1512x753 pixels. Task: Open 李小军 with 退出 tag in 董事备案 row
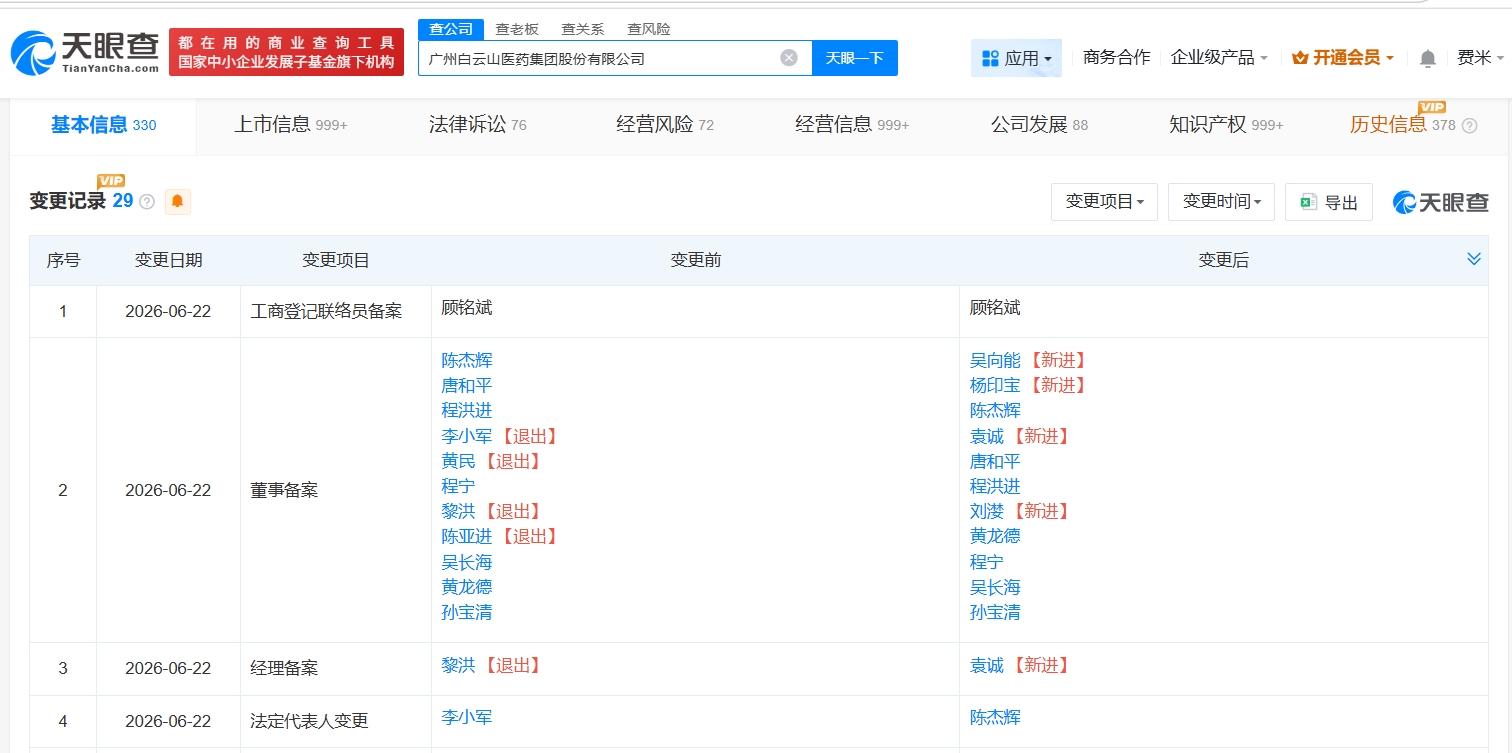467,436
